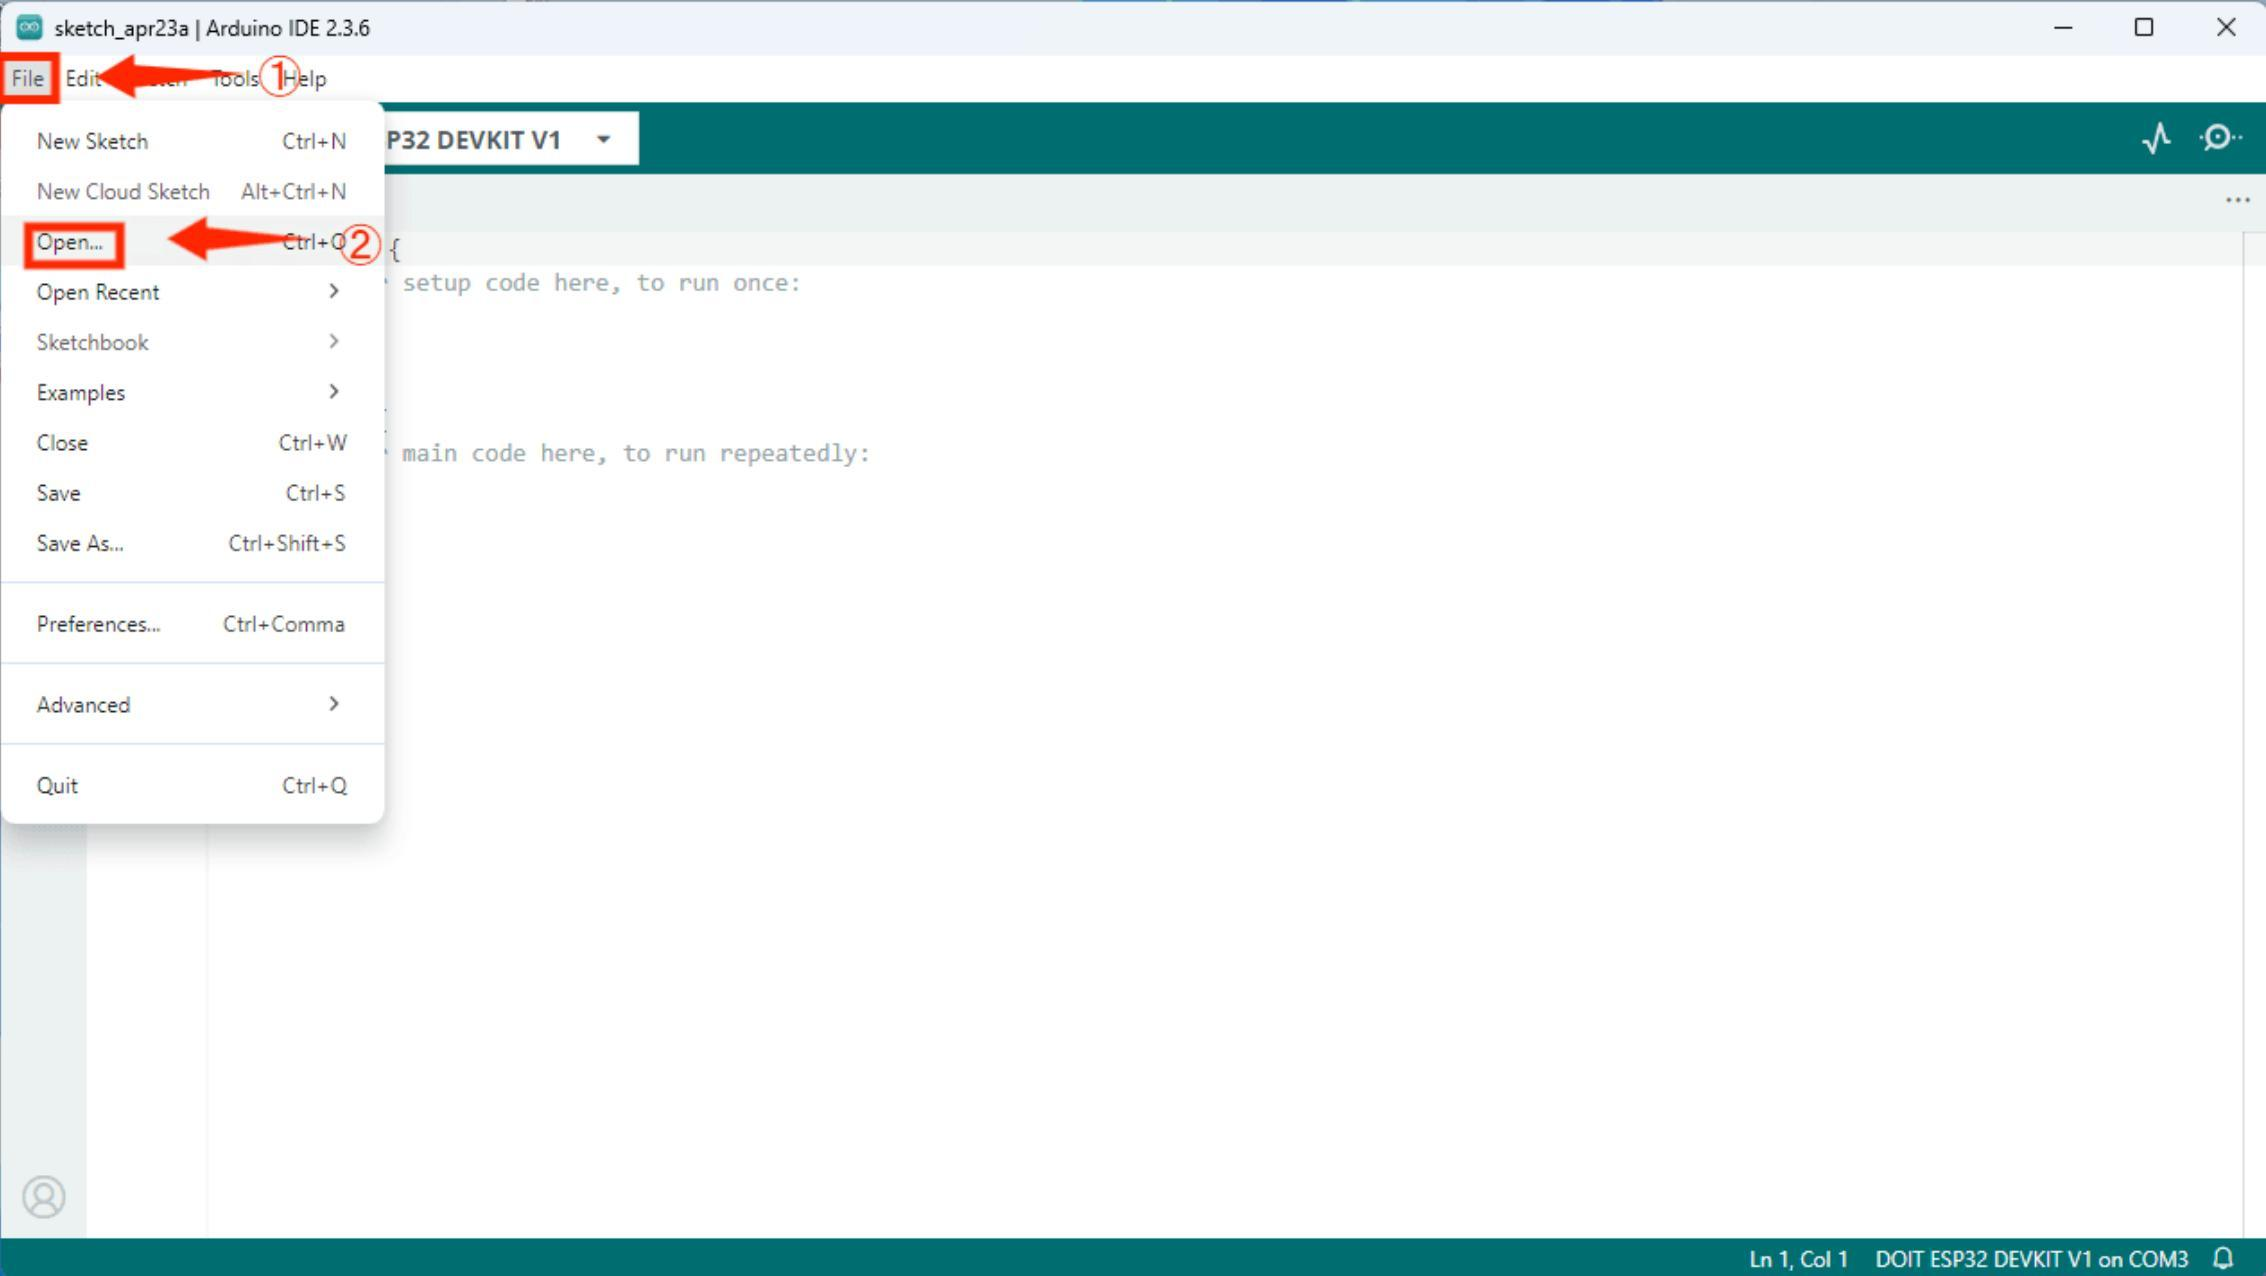The height and width of the screenshot is (1276, 2266).
Task: Click the setup code comment line
Action: (x=600, y=283)
